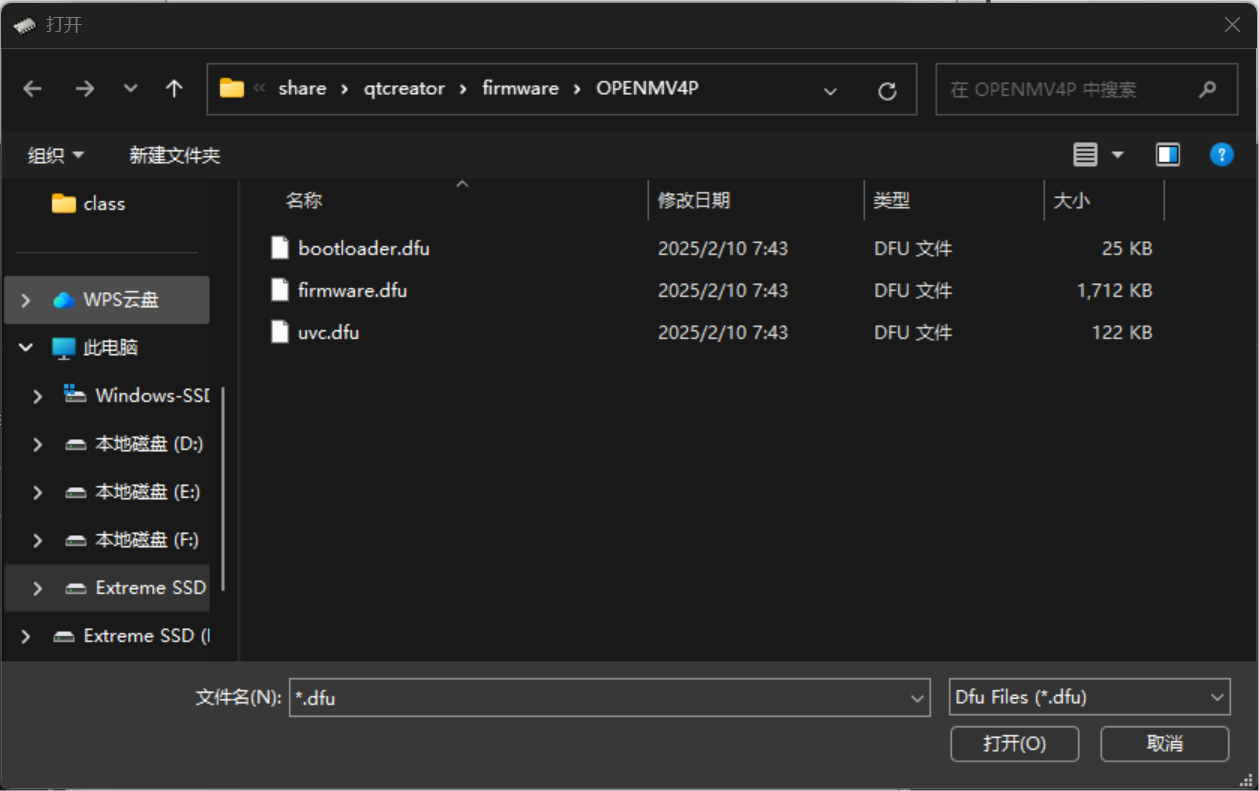Open the view options dropdown arrow
Screen dimensions: 1259x791
click(x=1117, y=154)
